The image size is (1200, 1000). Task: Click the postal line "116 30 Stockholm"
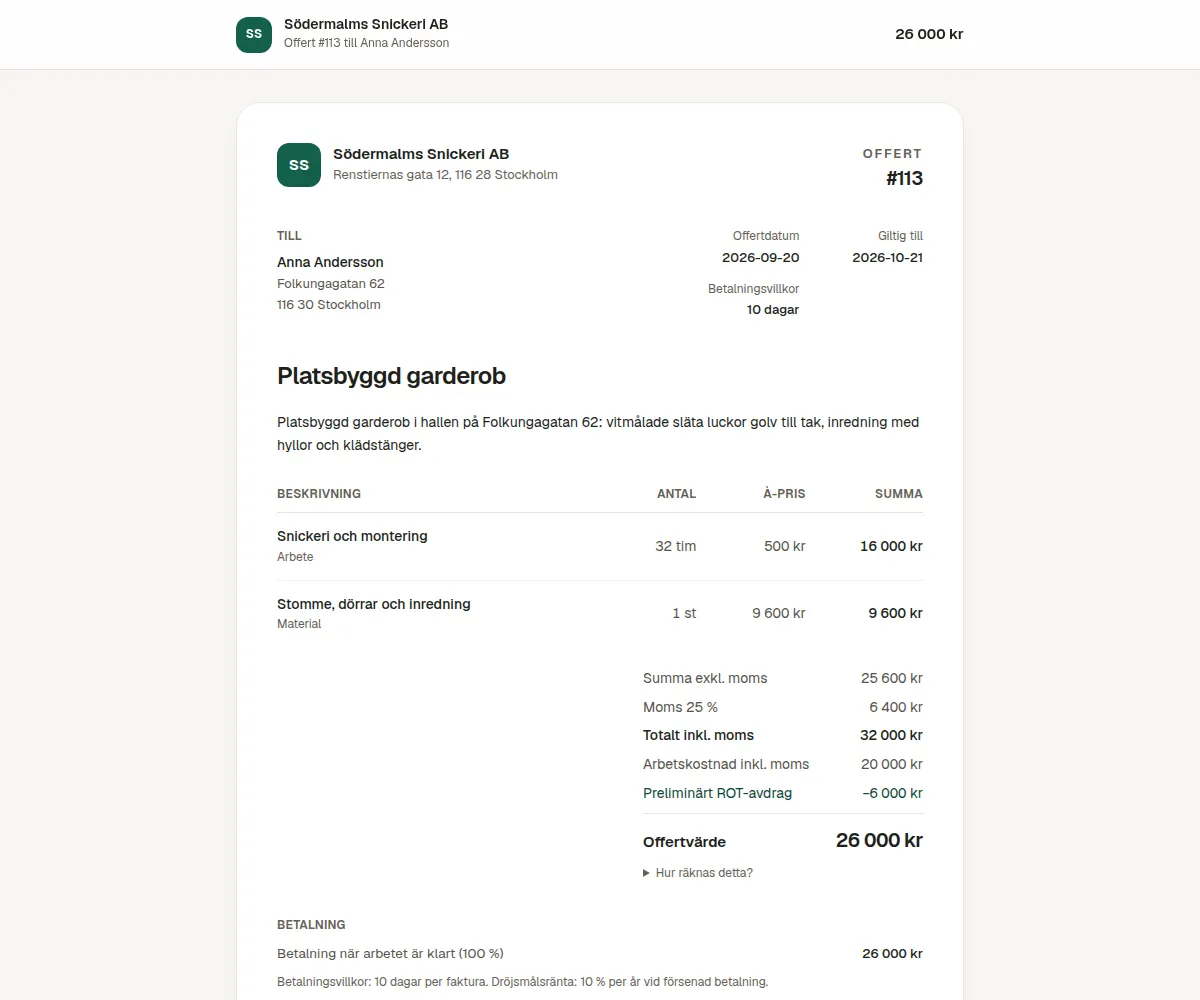pos(329,305)
